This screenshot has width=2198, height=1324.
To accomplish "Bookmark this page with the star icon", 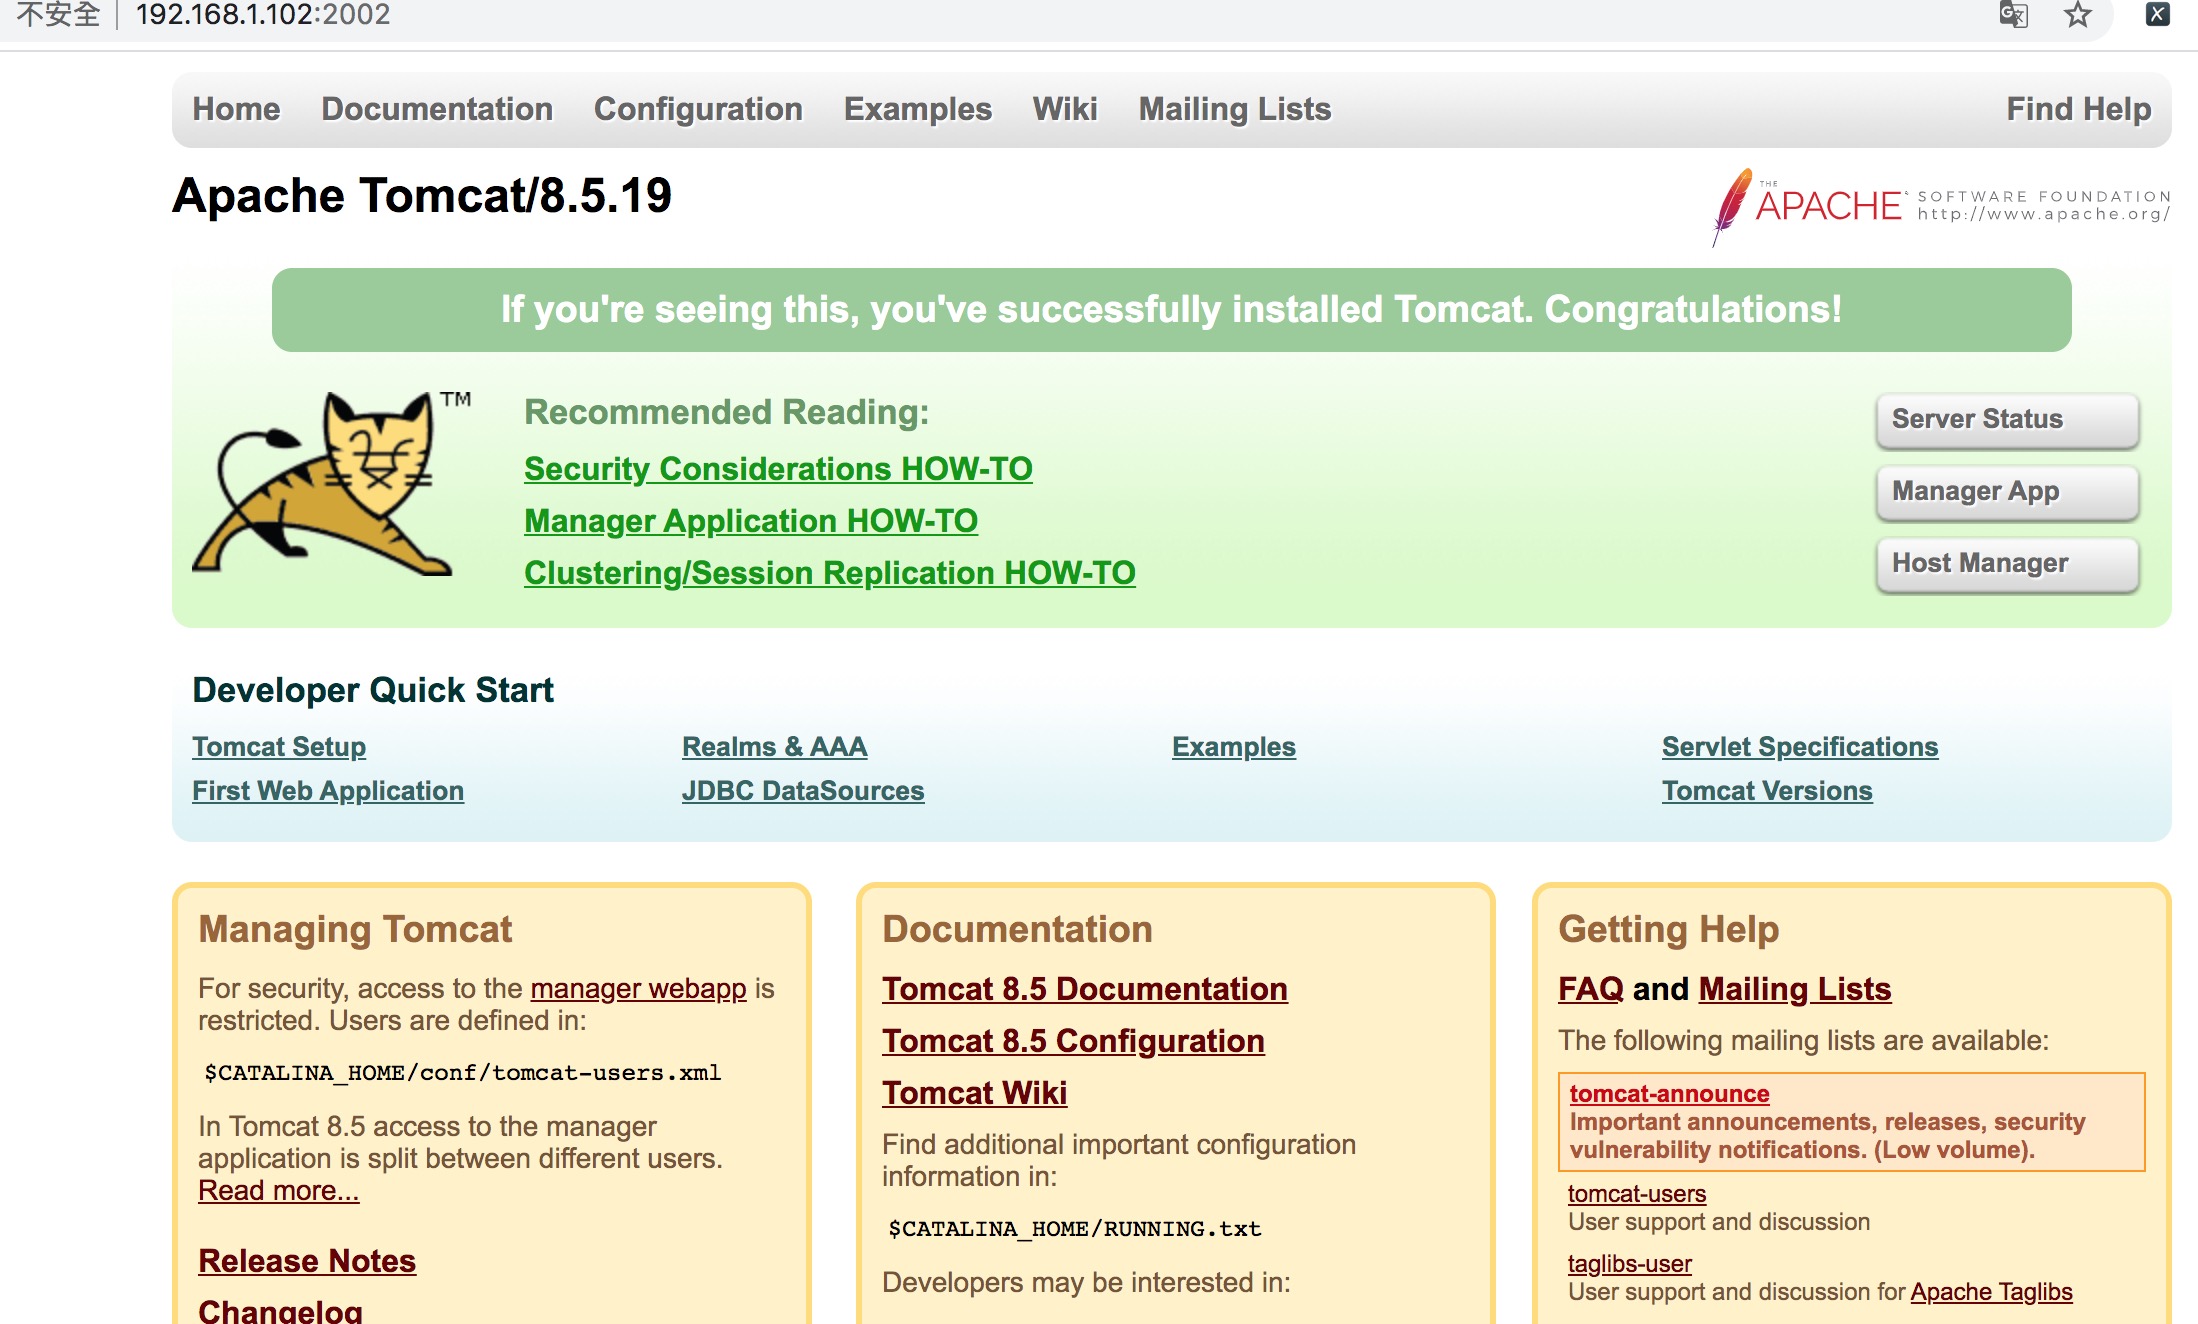I will pos(2078,15).
